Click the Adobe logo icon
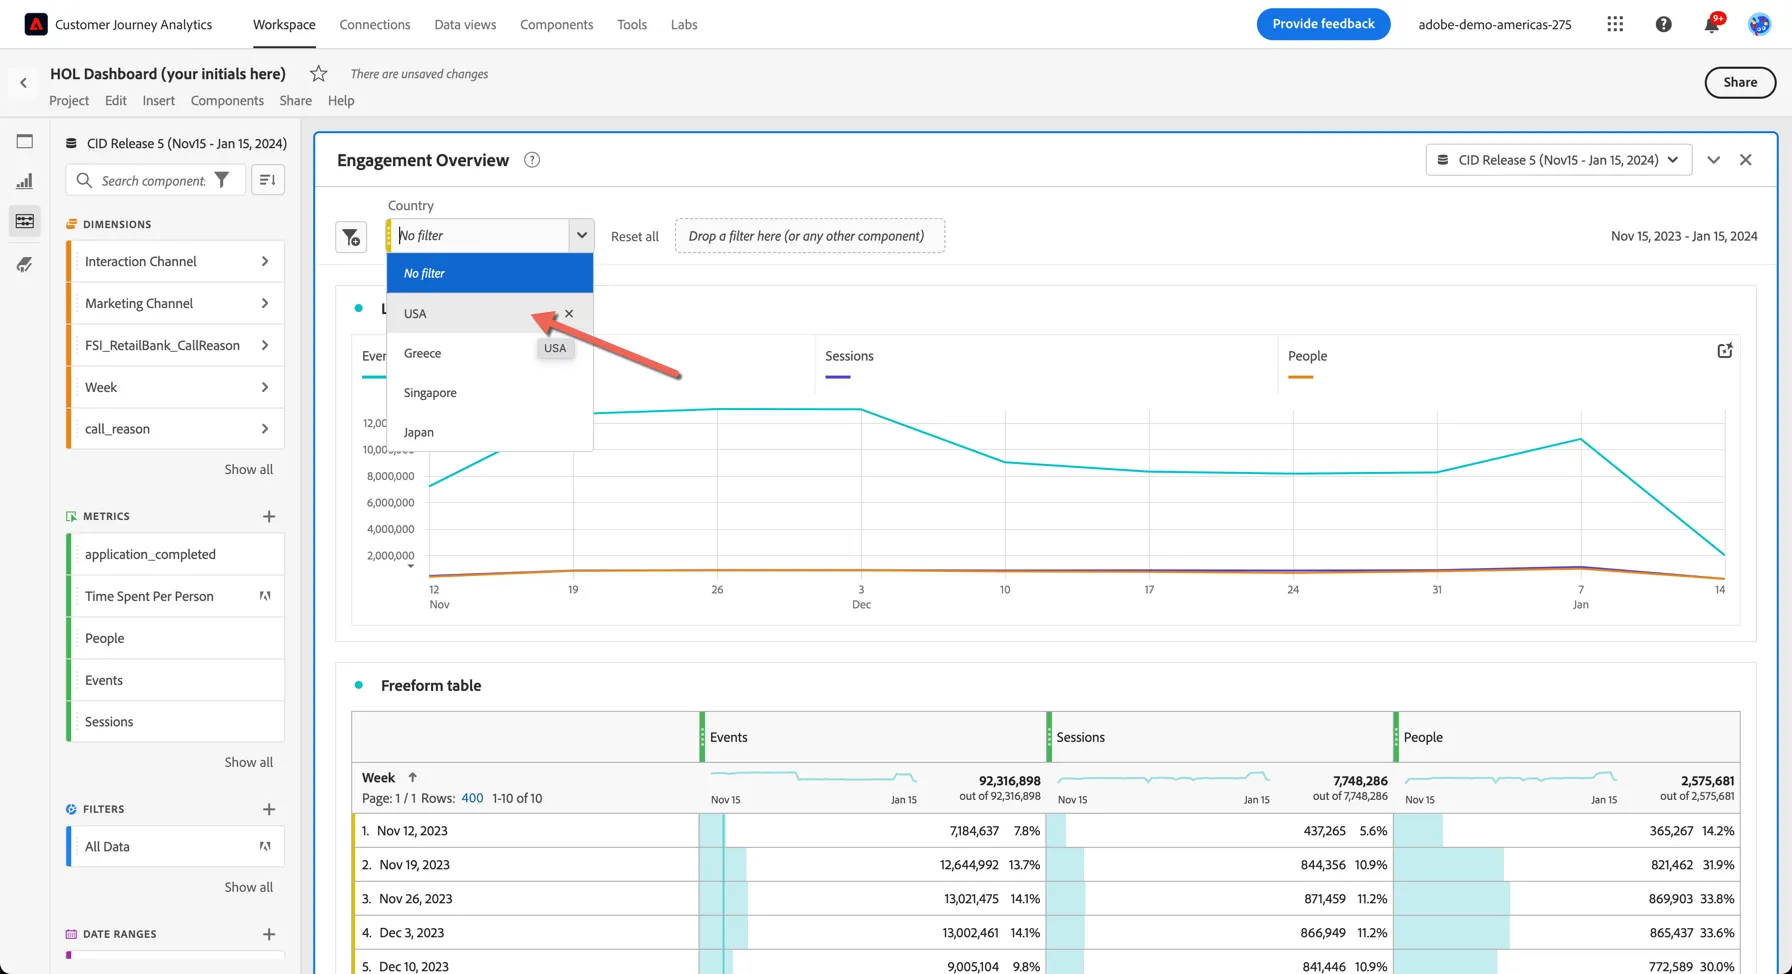The width and height of the screenshot is (1792, 974). tap(36, 24)
